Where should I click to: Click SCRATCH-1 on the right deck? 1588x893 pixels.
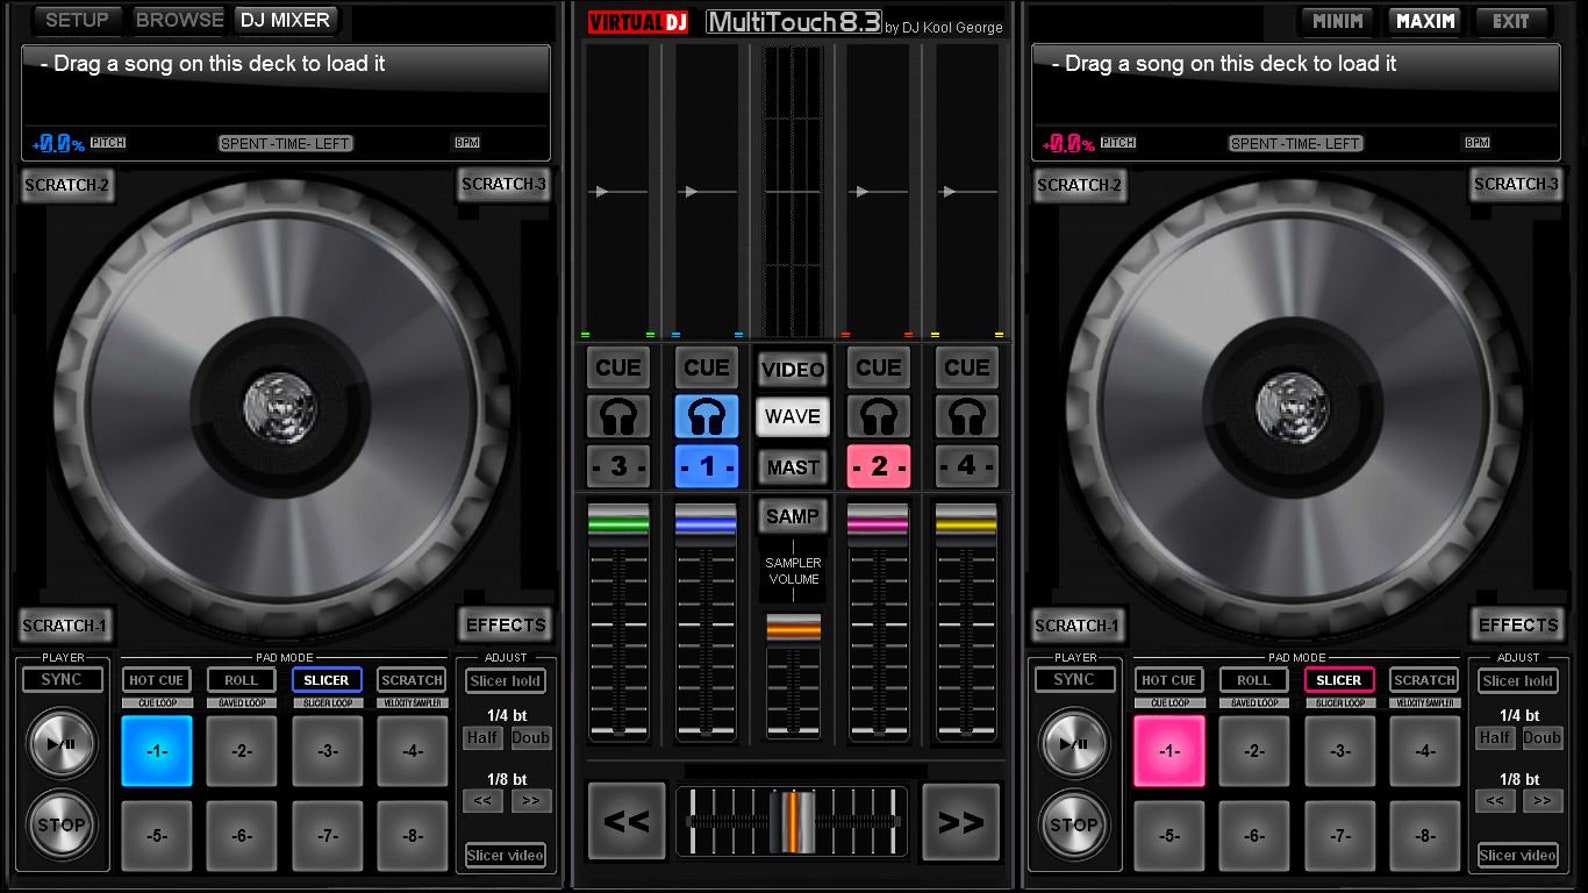tap(1077, 626)
